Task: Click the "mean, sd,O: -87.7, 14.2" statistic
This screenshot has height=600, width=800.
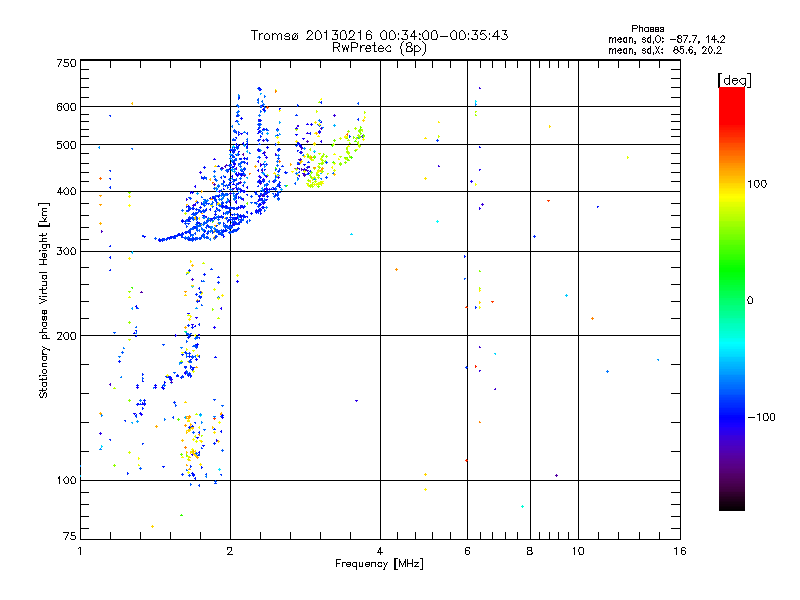Action: [667, 39]
